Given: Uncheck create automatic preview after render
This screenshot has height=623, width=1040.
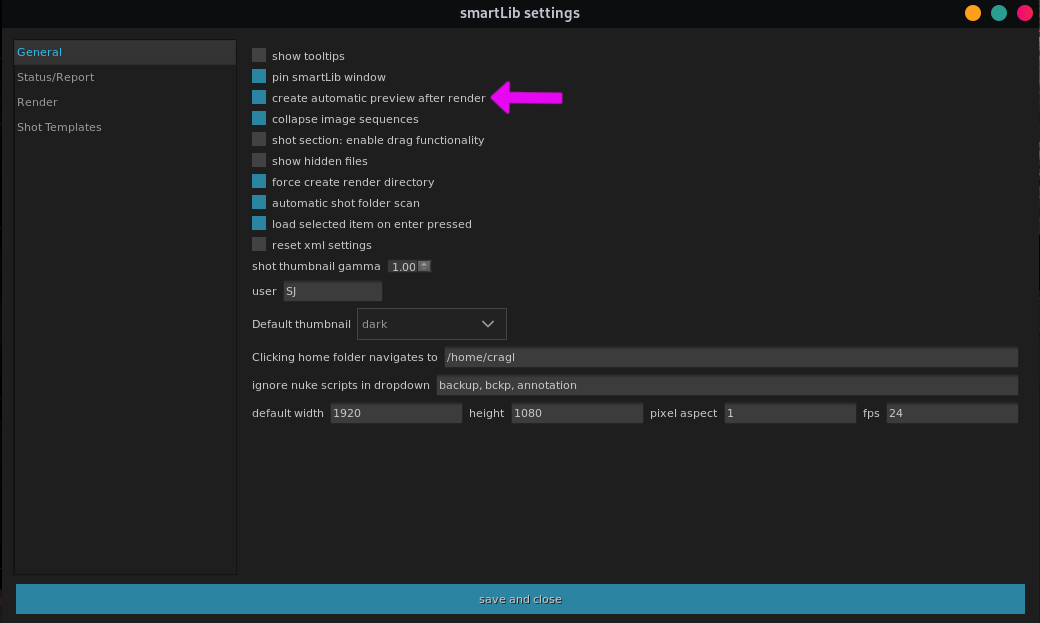Looking at the screenshot, I should pos(259,98).
